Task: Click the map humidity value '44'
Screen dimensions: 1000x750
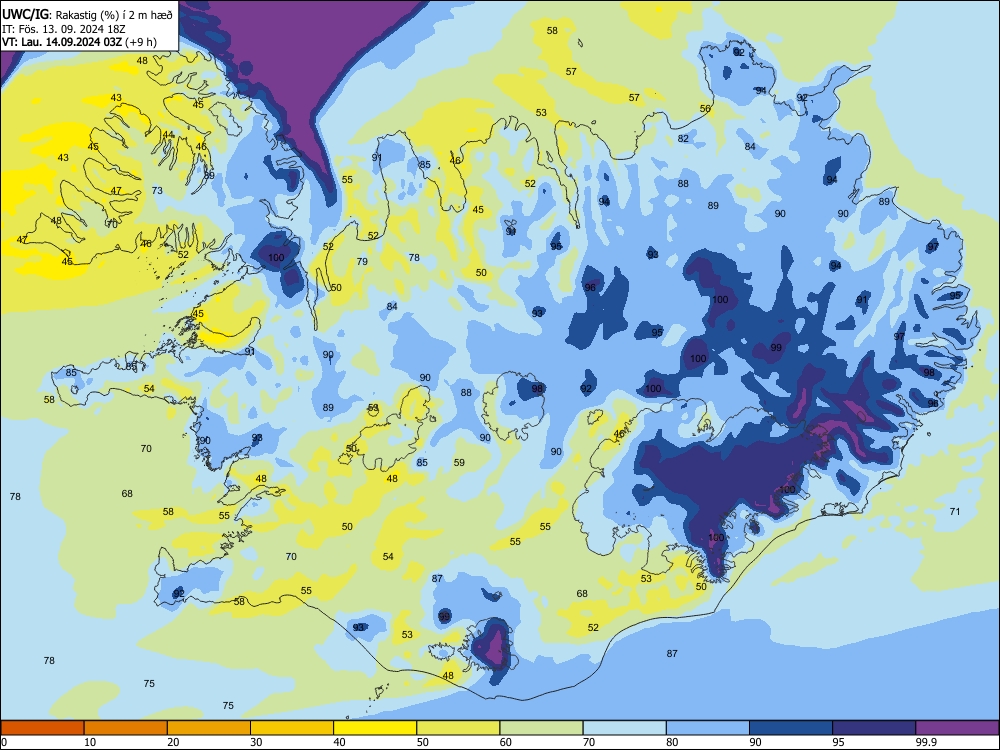Action: pos(168,135)
